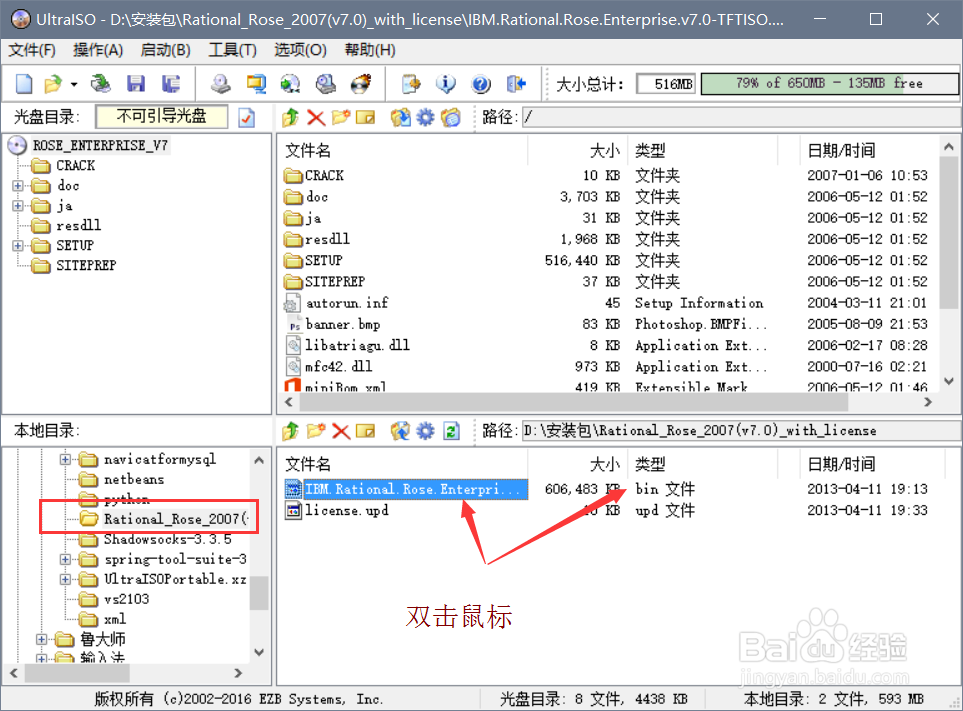Select the netbeans folder in local tree
The height and width of the screenshot is (711, 963).
click(x=134, y=480)
